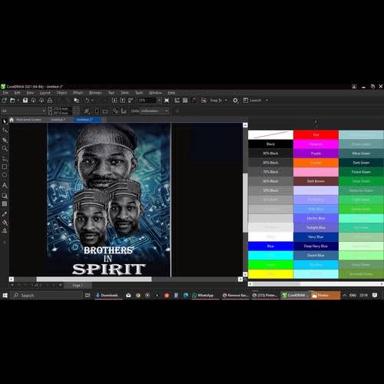Click the BROTHERS text on poster

coord(108,250)
